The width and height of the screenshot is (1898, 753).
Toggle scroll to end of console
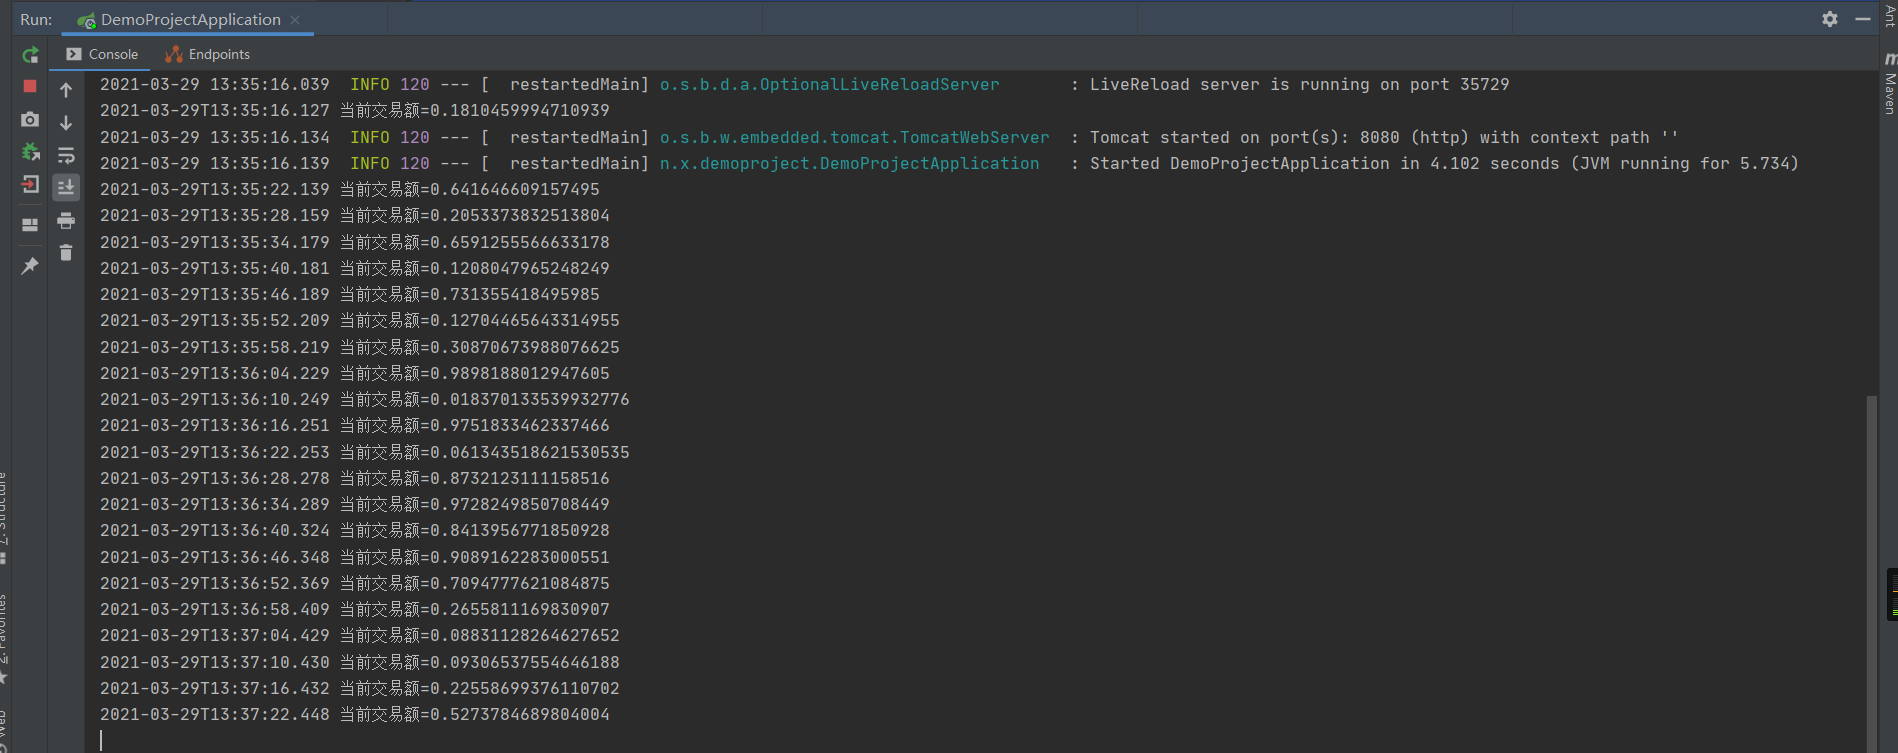click(66, 187)
